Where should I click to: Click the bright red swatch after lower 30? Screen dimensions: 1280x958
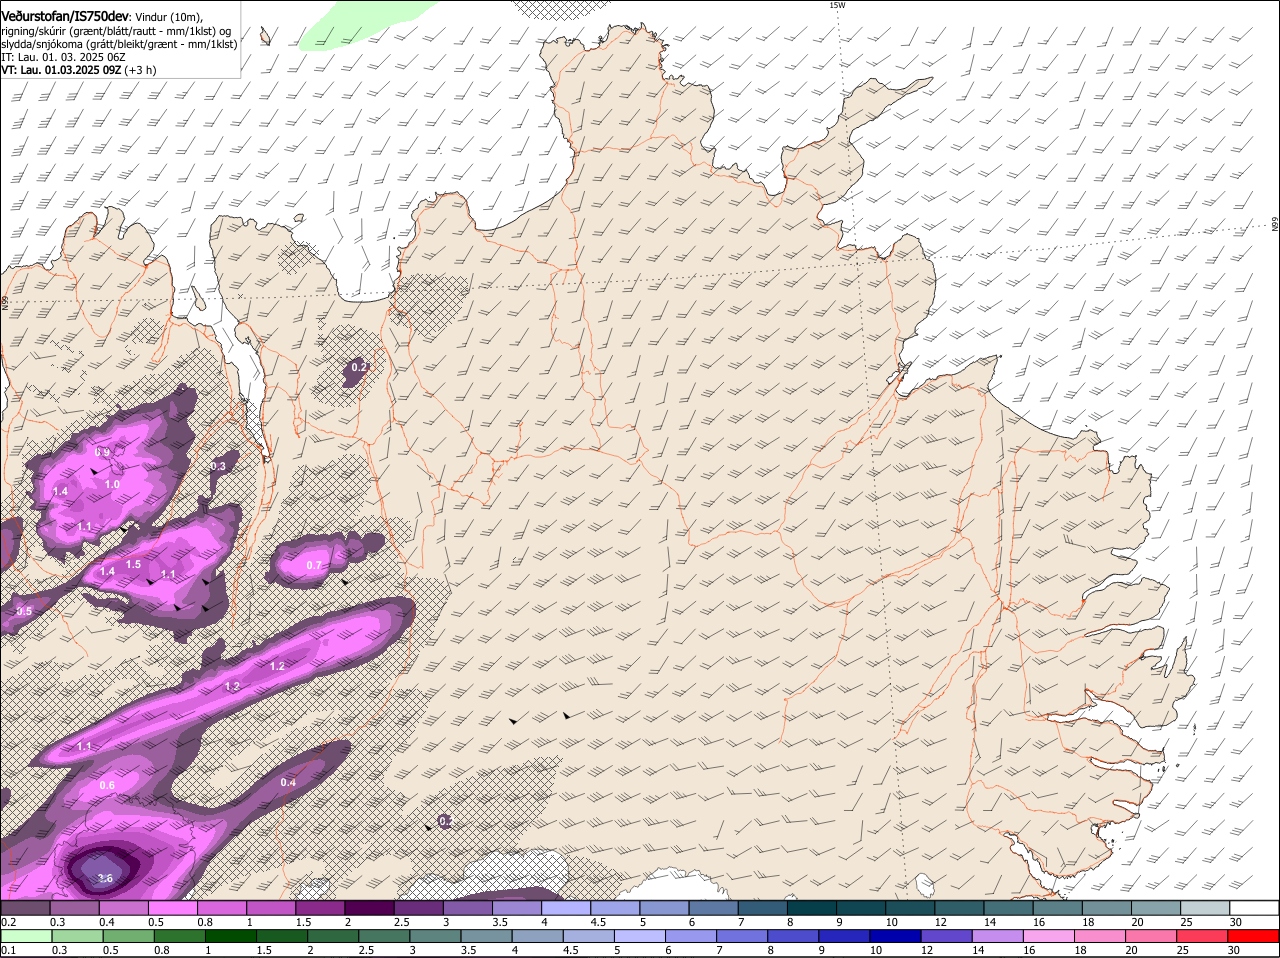click(x=1255, y=936)
